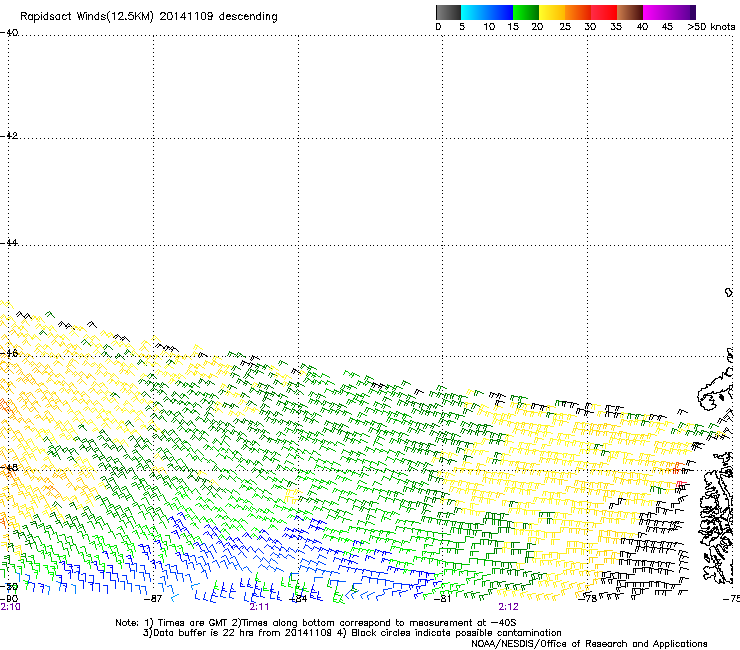Click the brown 35-40 knots legend swatch

[630, 12]
